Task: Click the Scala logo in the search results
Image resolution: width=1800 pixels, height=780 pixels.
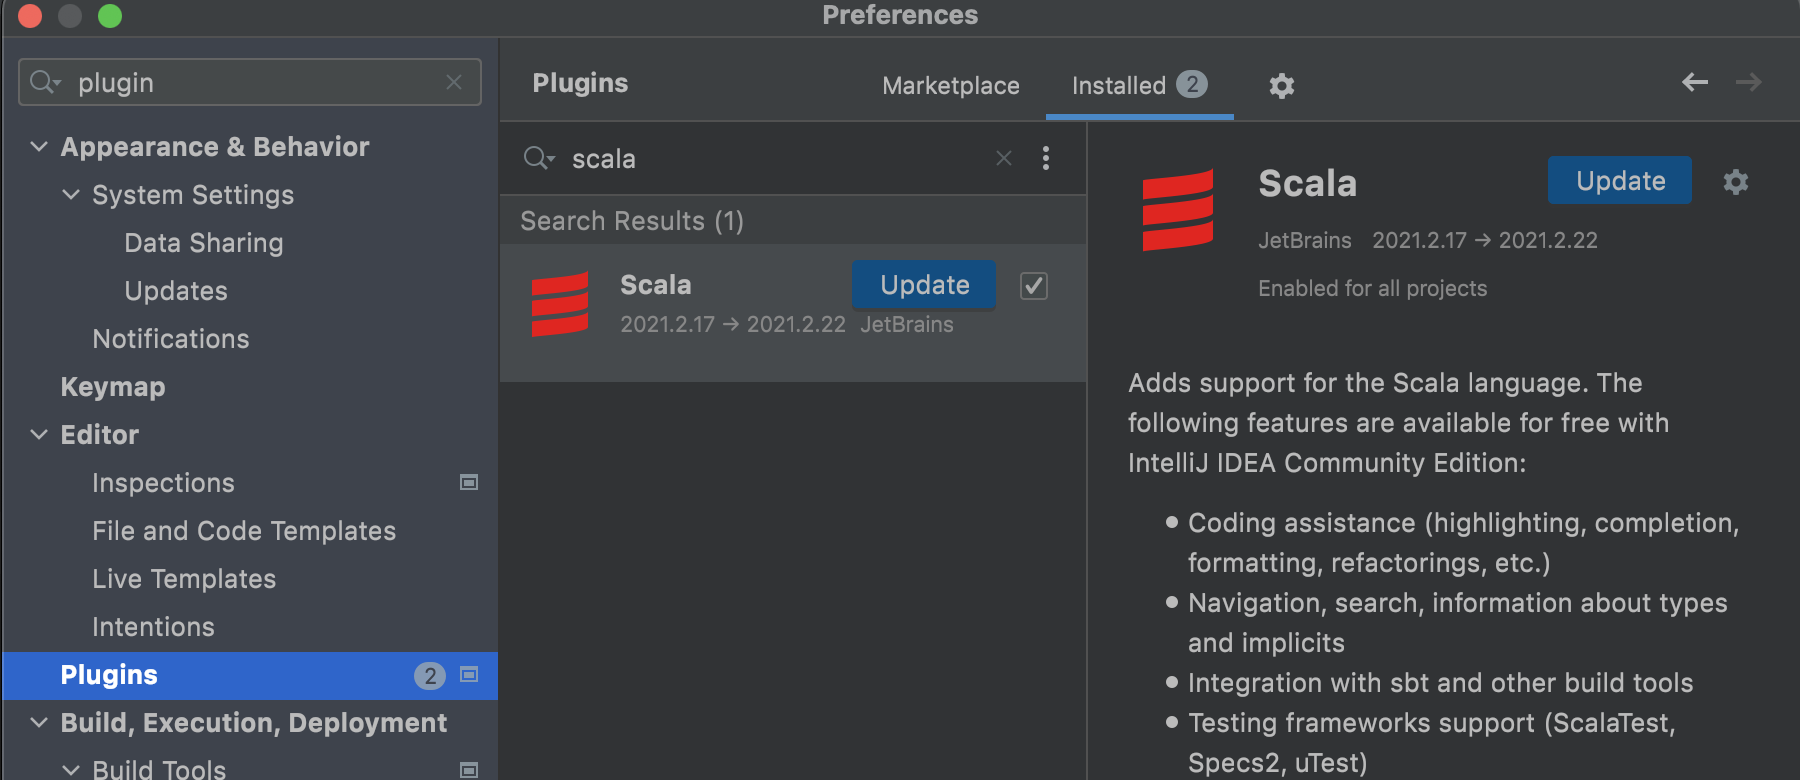Action: coord(560,304)
